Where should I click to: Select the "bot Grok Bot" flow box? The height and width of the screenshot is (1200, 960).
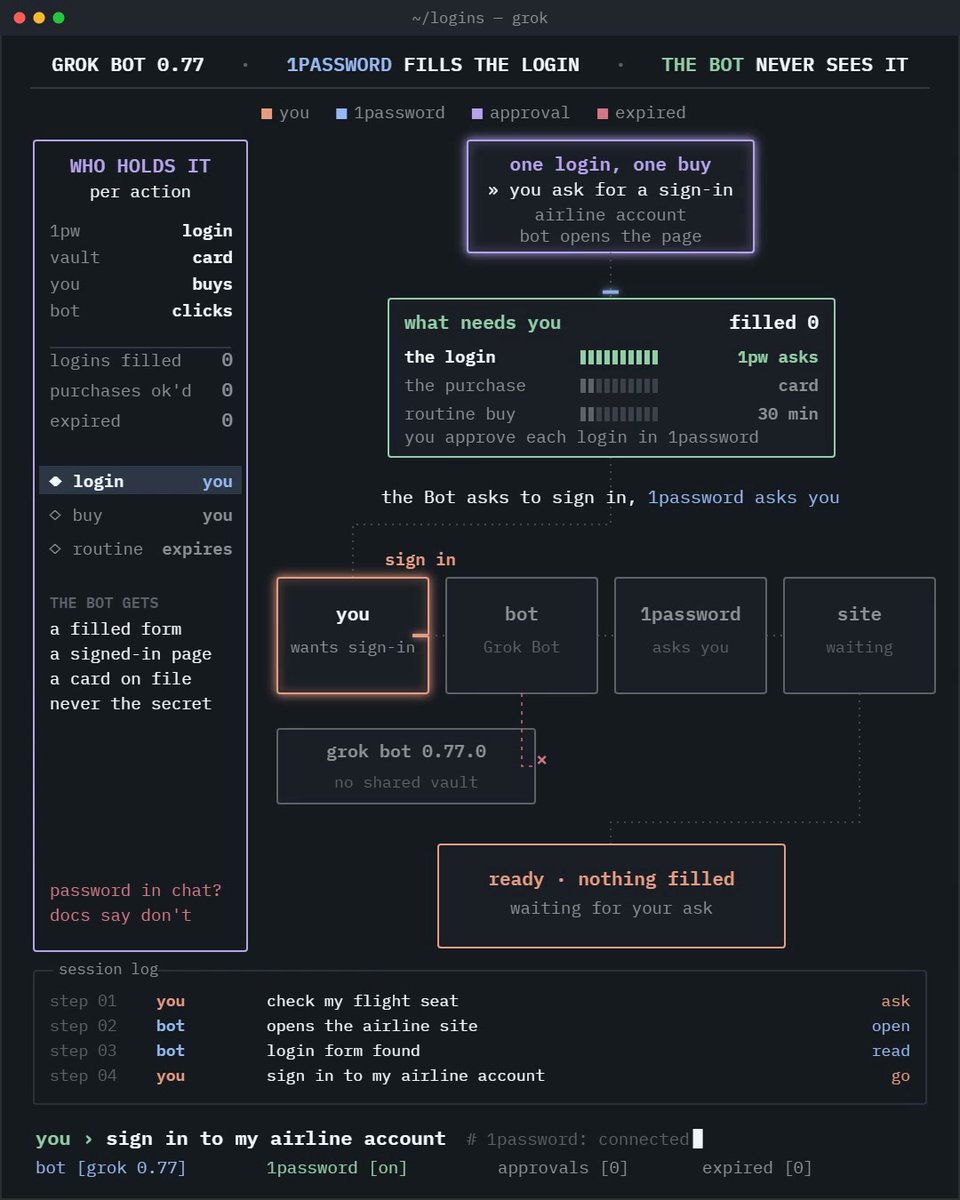click(x=521, y=635)
